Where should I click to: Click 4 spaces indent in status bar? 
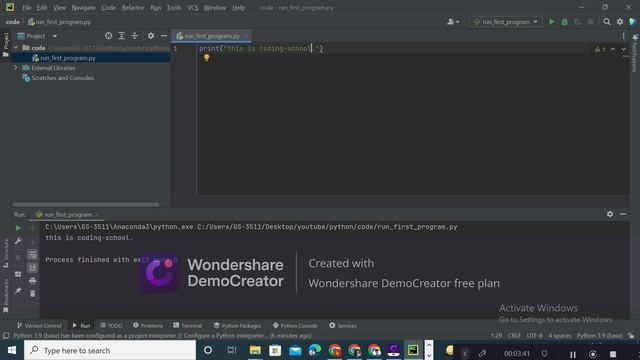tap(560, 336)
